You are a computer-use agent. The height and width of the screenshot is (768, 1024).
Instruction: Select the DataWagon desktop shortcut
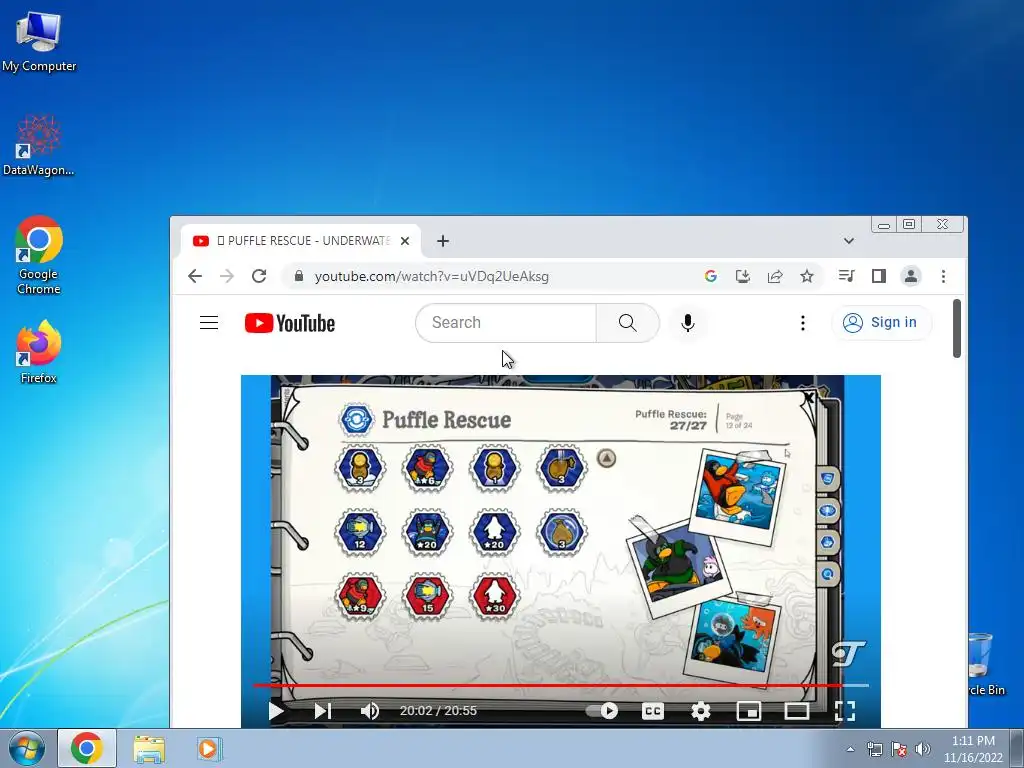tap(39, 145)
